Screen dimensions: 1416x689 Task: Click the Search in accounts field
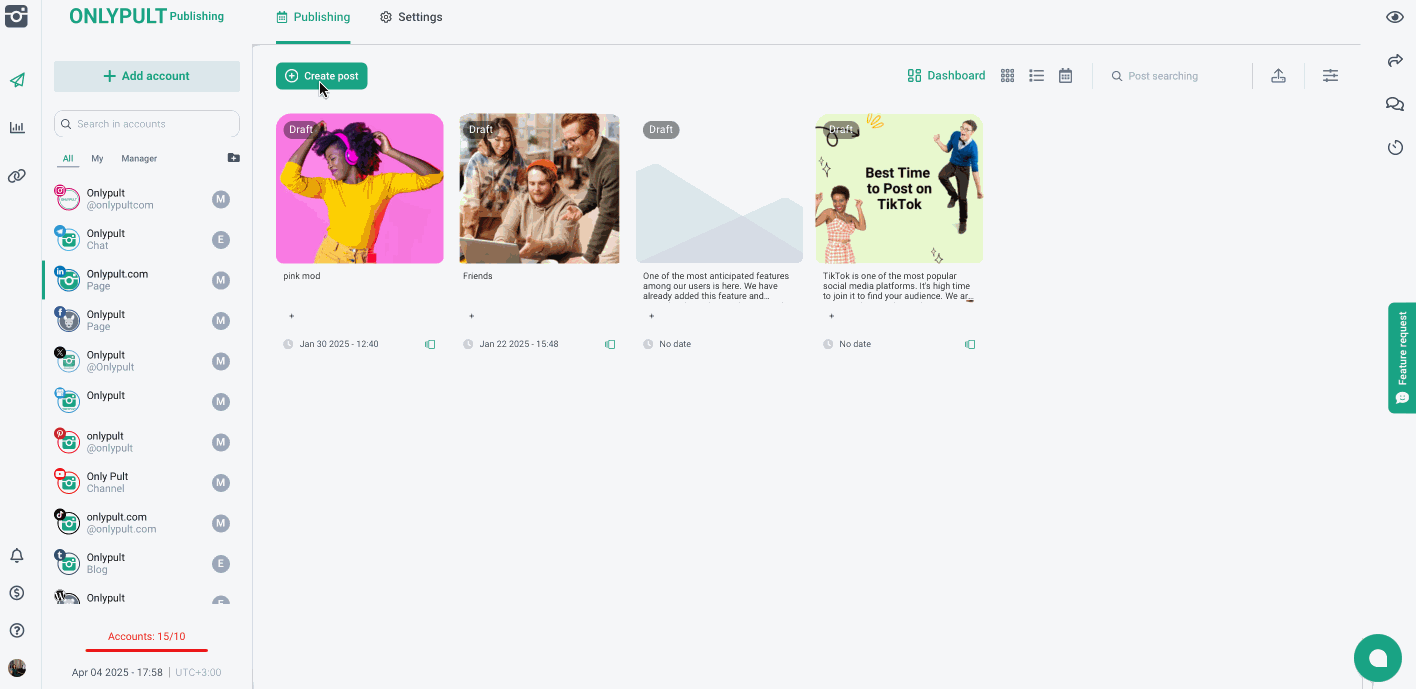click(x=147, y=124)
